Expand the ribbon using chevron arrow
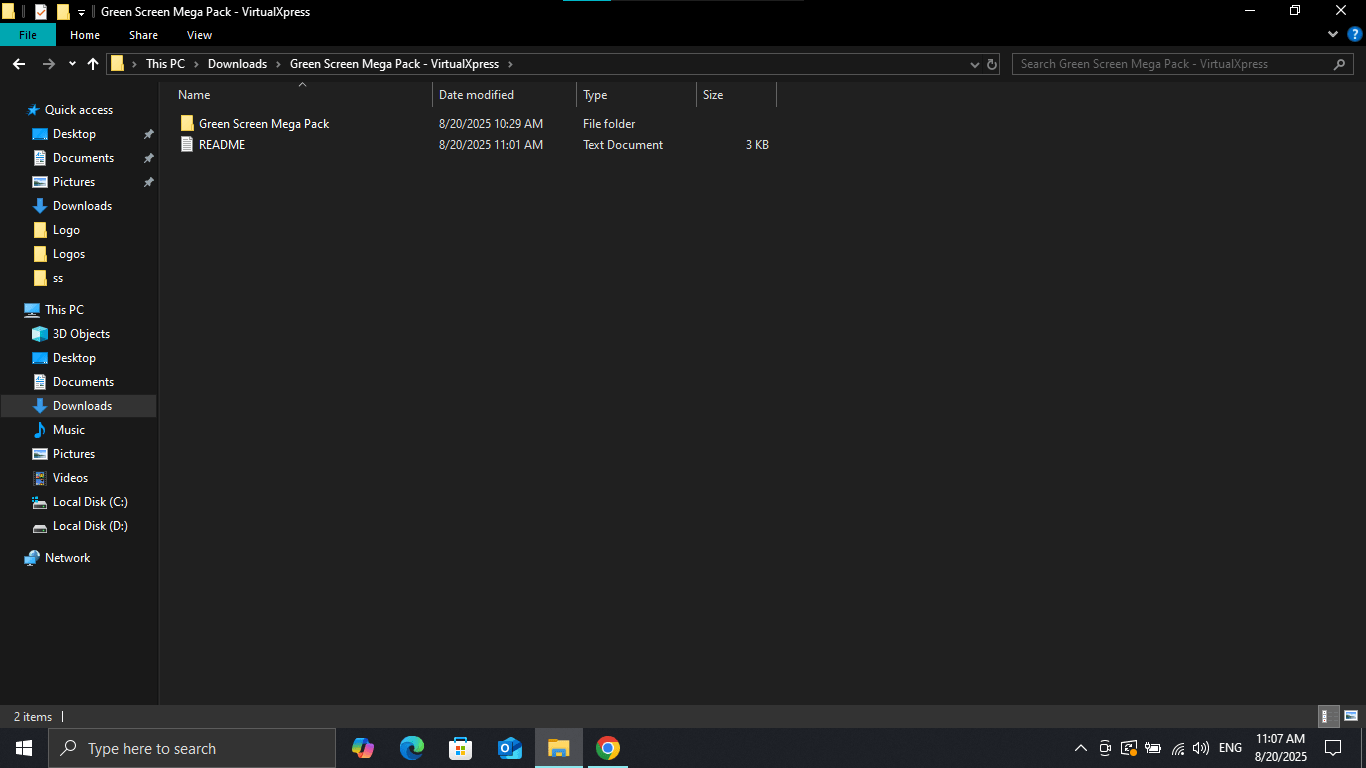The width and height of the screenshot is (1366, 768). pos(1332,34)
